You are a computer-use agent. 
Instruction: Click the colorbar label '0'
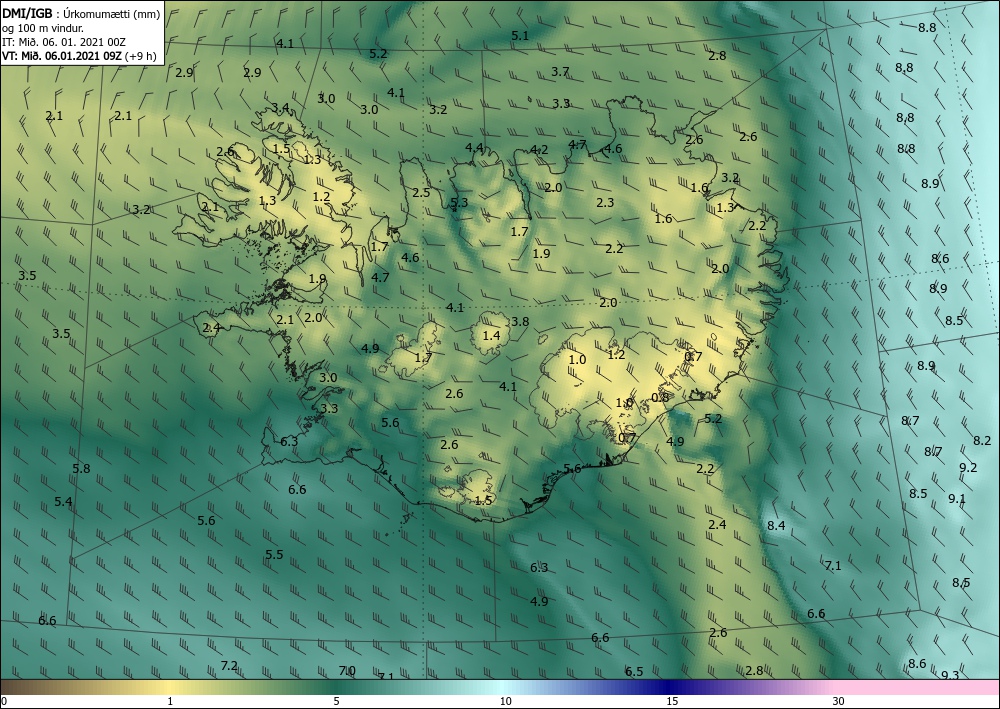click(x=4, y=701)
